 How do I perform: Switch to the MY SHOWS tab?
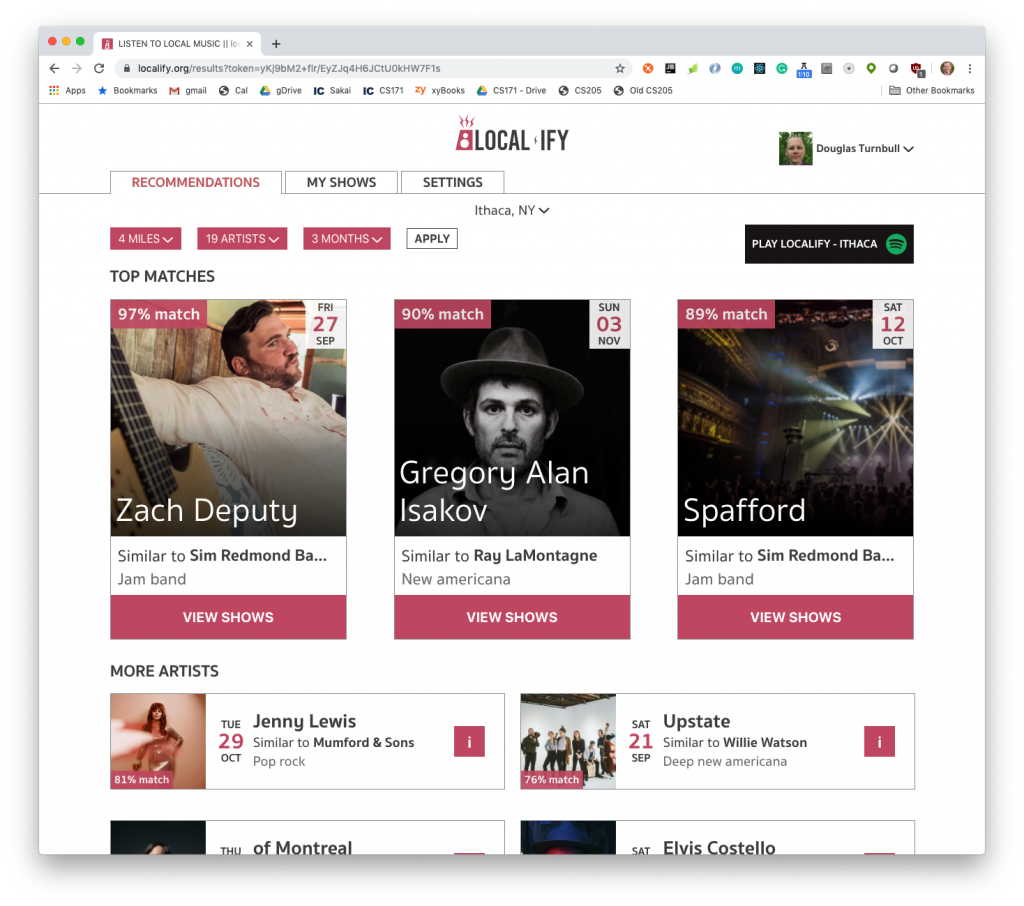(342, 182)
